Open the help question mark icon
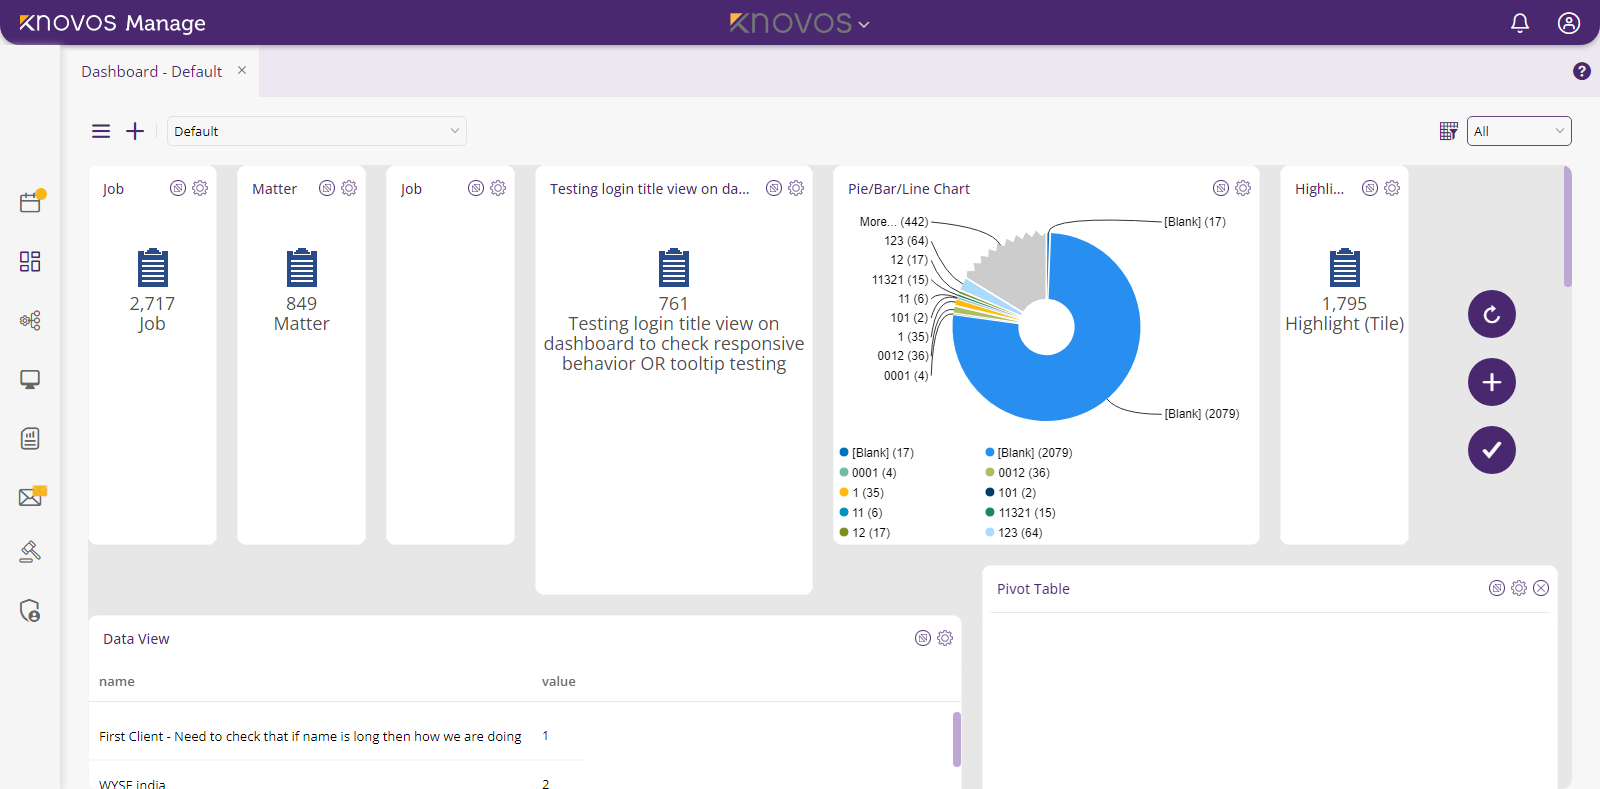Screen dimensions: 1600x789 coord(1582,71)
